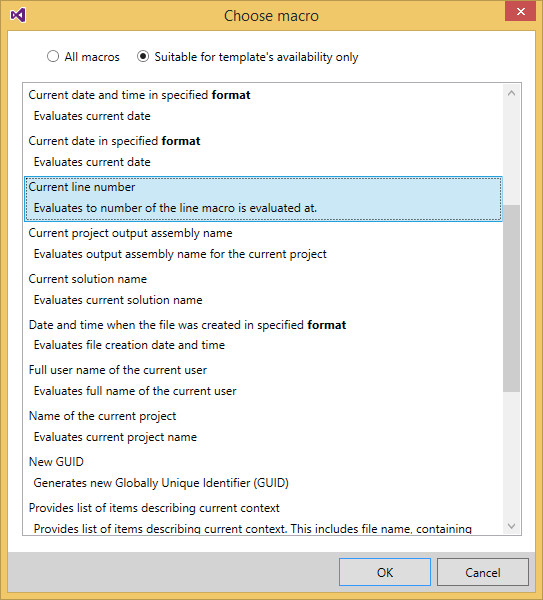This screenshot has height=600, width=543.
Task: Select the Current line number macro
Action: click(263, 199)
